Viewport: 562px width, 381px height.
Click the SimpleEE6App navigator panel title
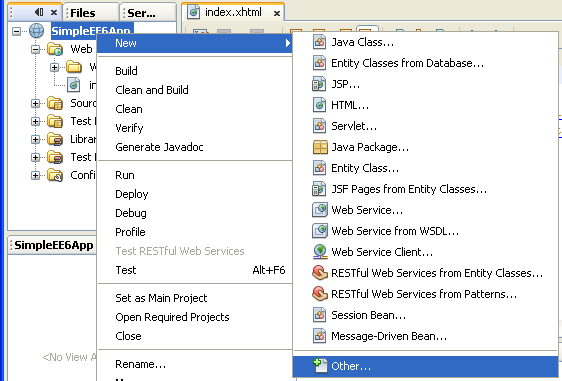(x=53, y=246)
